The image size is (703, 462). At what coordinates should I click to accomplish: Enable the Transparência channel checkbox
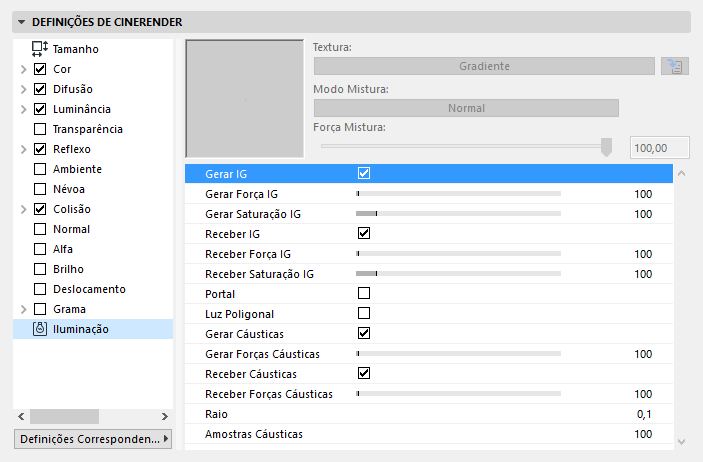[x=40, y=129]
